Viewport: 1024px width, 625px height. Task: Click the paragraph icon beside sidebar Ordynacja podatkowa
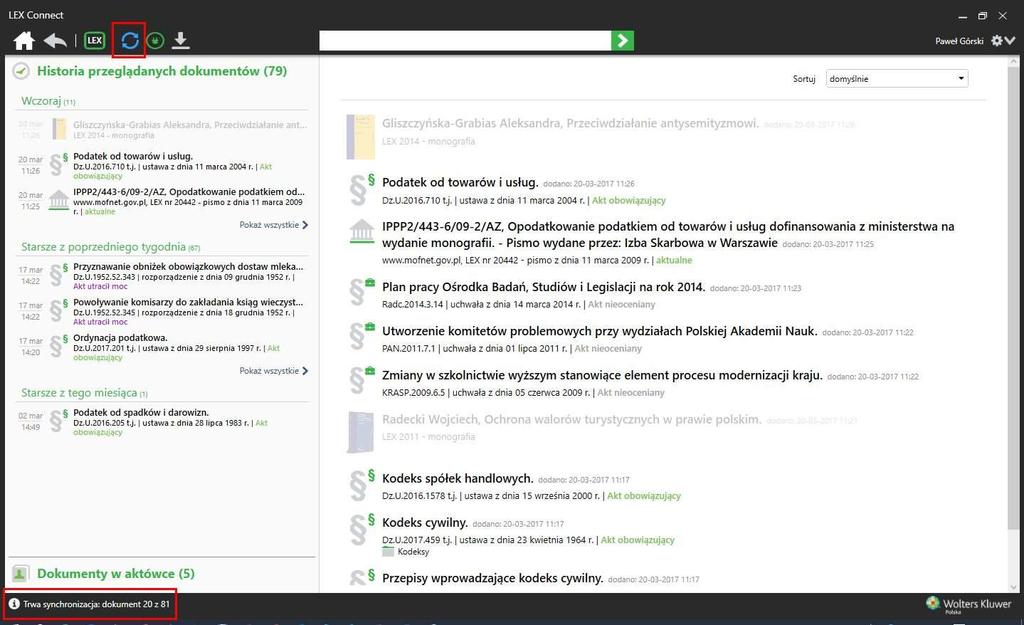[x=58, y=345]
